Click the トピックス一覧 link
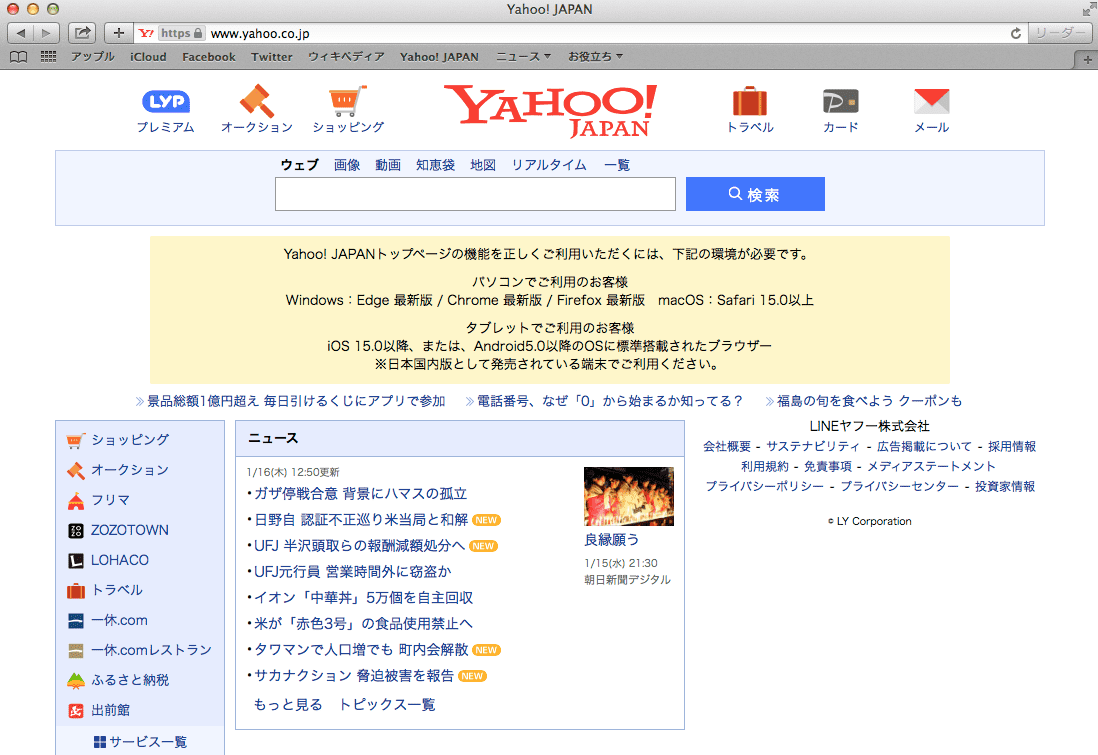The width and height of the screenshot is (1098, 755). (387, 705)
